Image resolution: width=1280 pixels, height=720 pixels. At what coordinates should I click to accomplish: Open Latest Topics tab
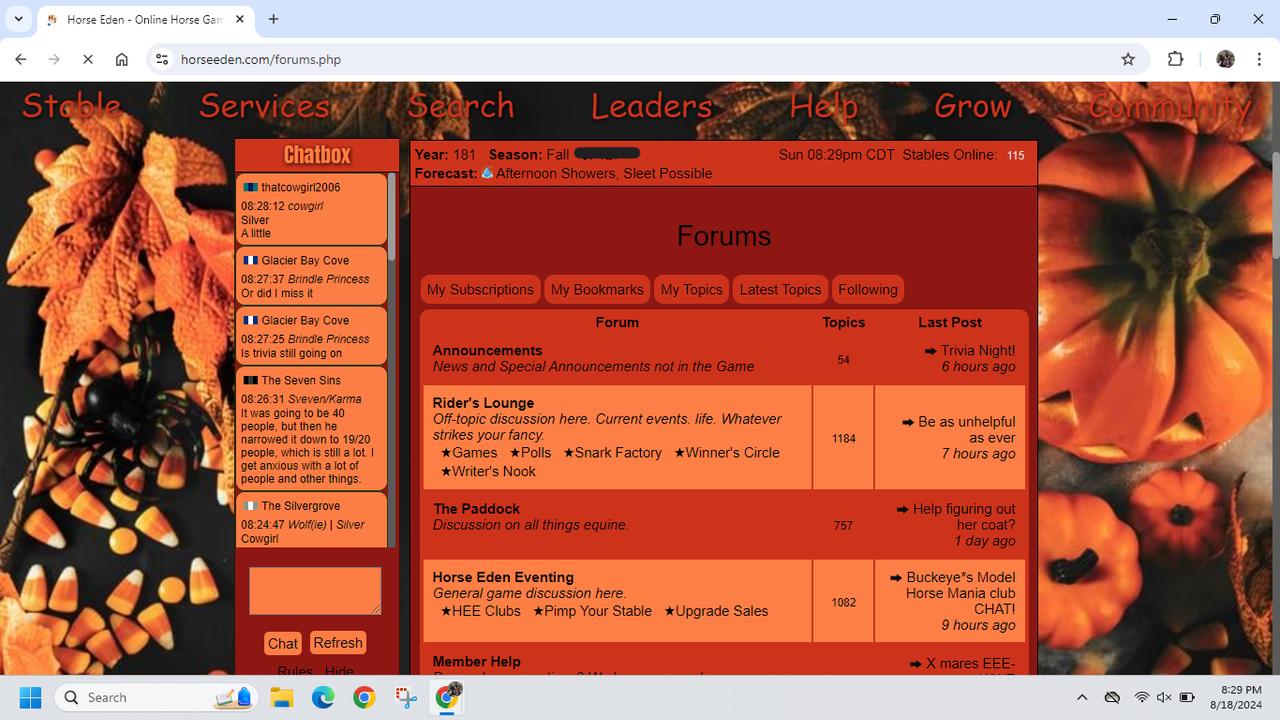click(780, 289)
